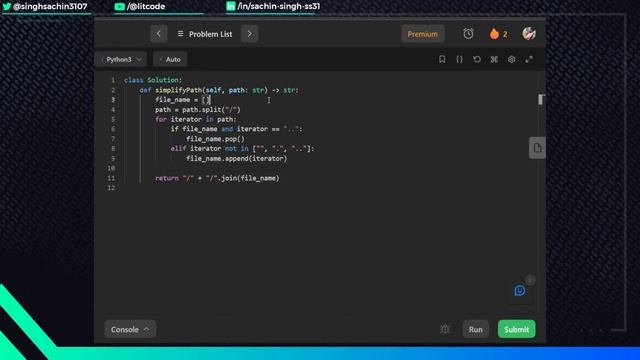Open editor settings gear
640x360 pixels.
coord(511,60)
